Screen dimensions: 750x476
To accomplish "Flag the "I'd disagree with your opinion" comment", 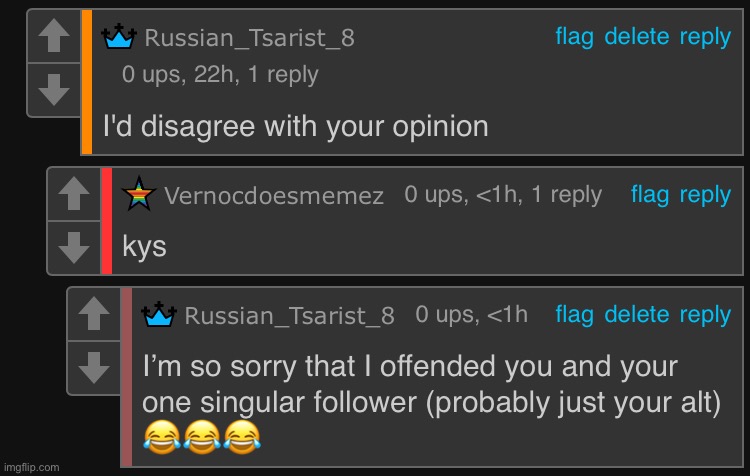I will tap(574, 37).
